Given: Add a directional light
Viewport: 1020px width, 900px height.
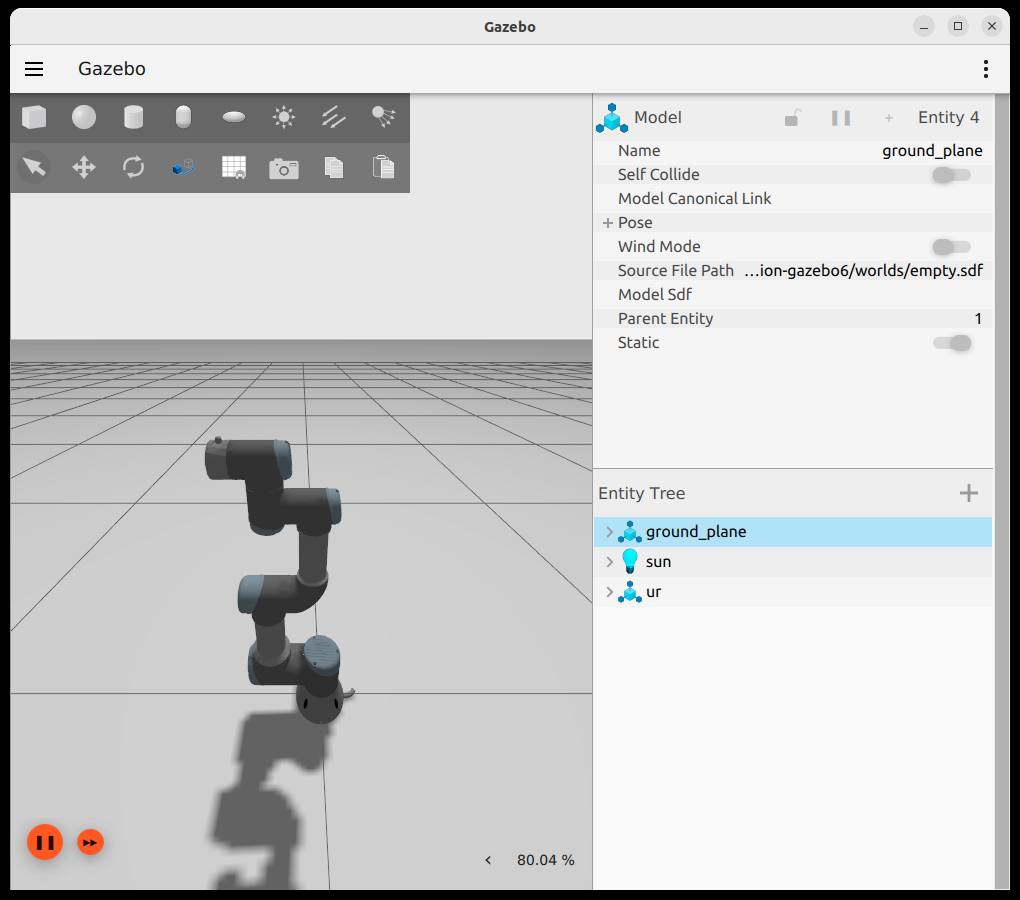Looking at the screenshot, I should pos(334,118).
